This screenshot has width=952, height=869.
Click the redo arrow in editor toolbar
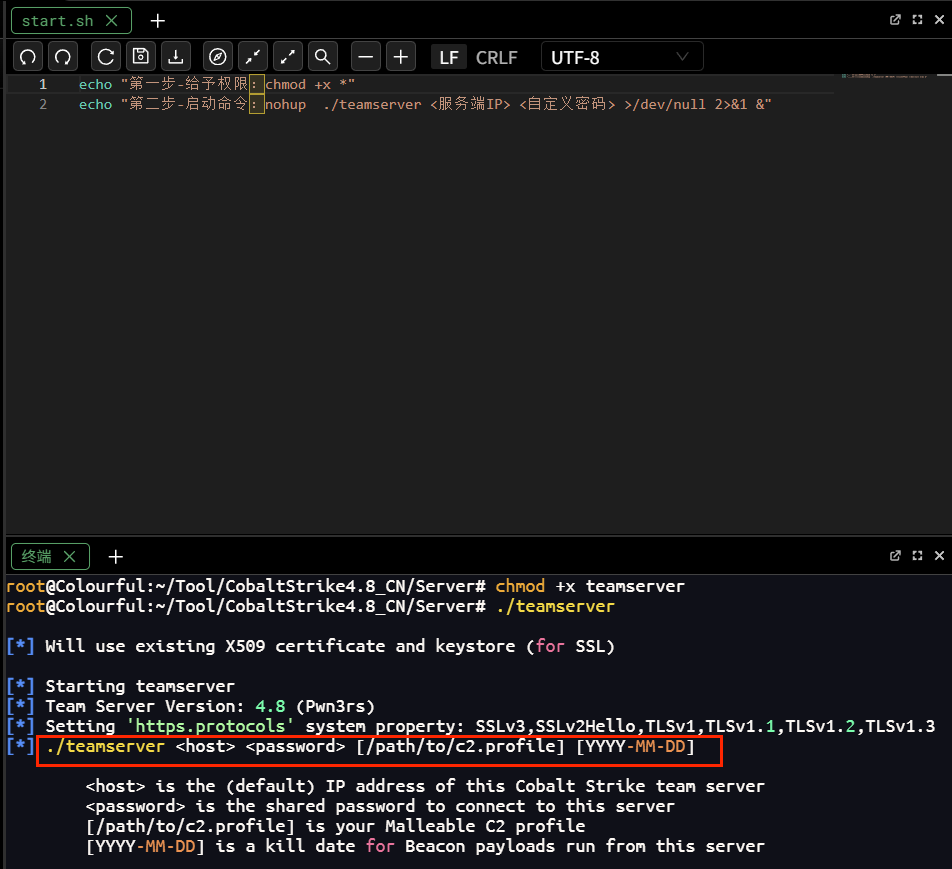coord(63,57)
